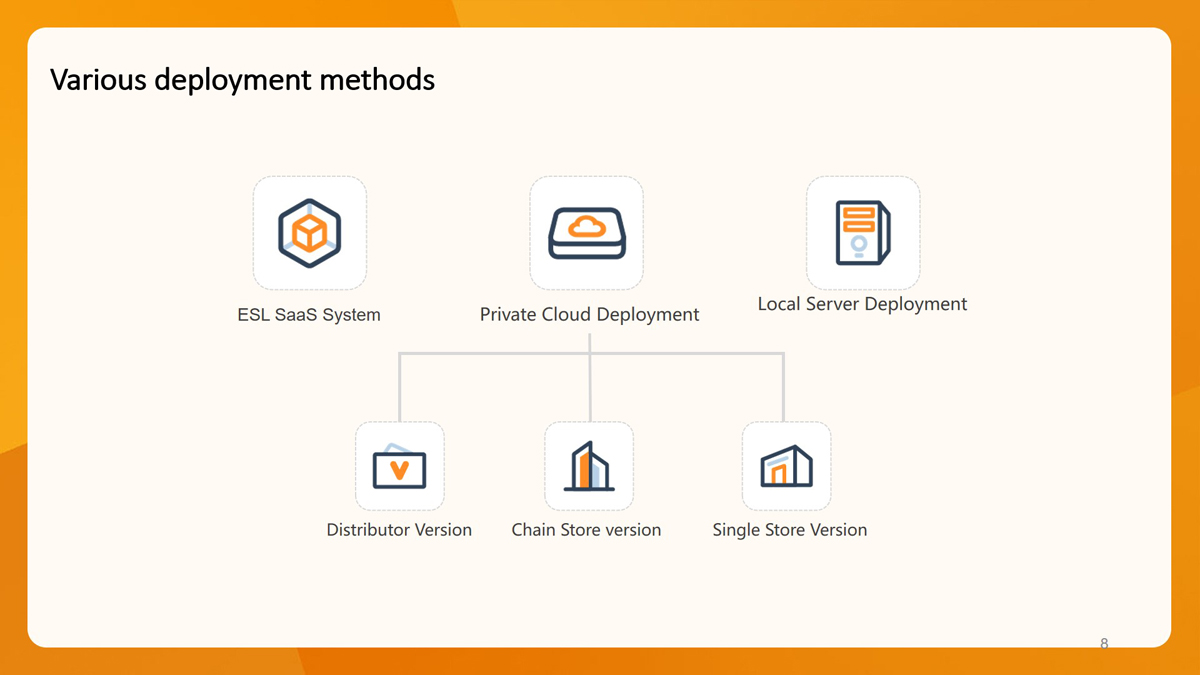Image resolution: width=1200 pixels, height=675 pixels.
Task: Click the "Chain Store version" caption
Action: point(586,530)
